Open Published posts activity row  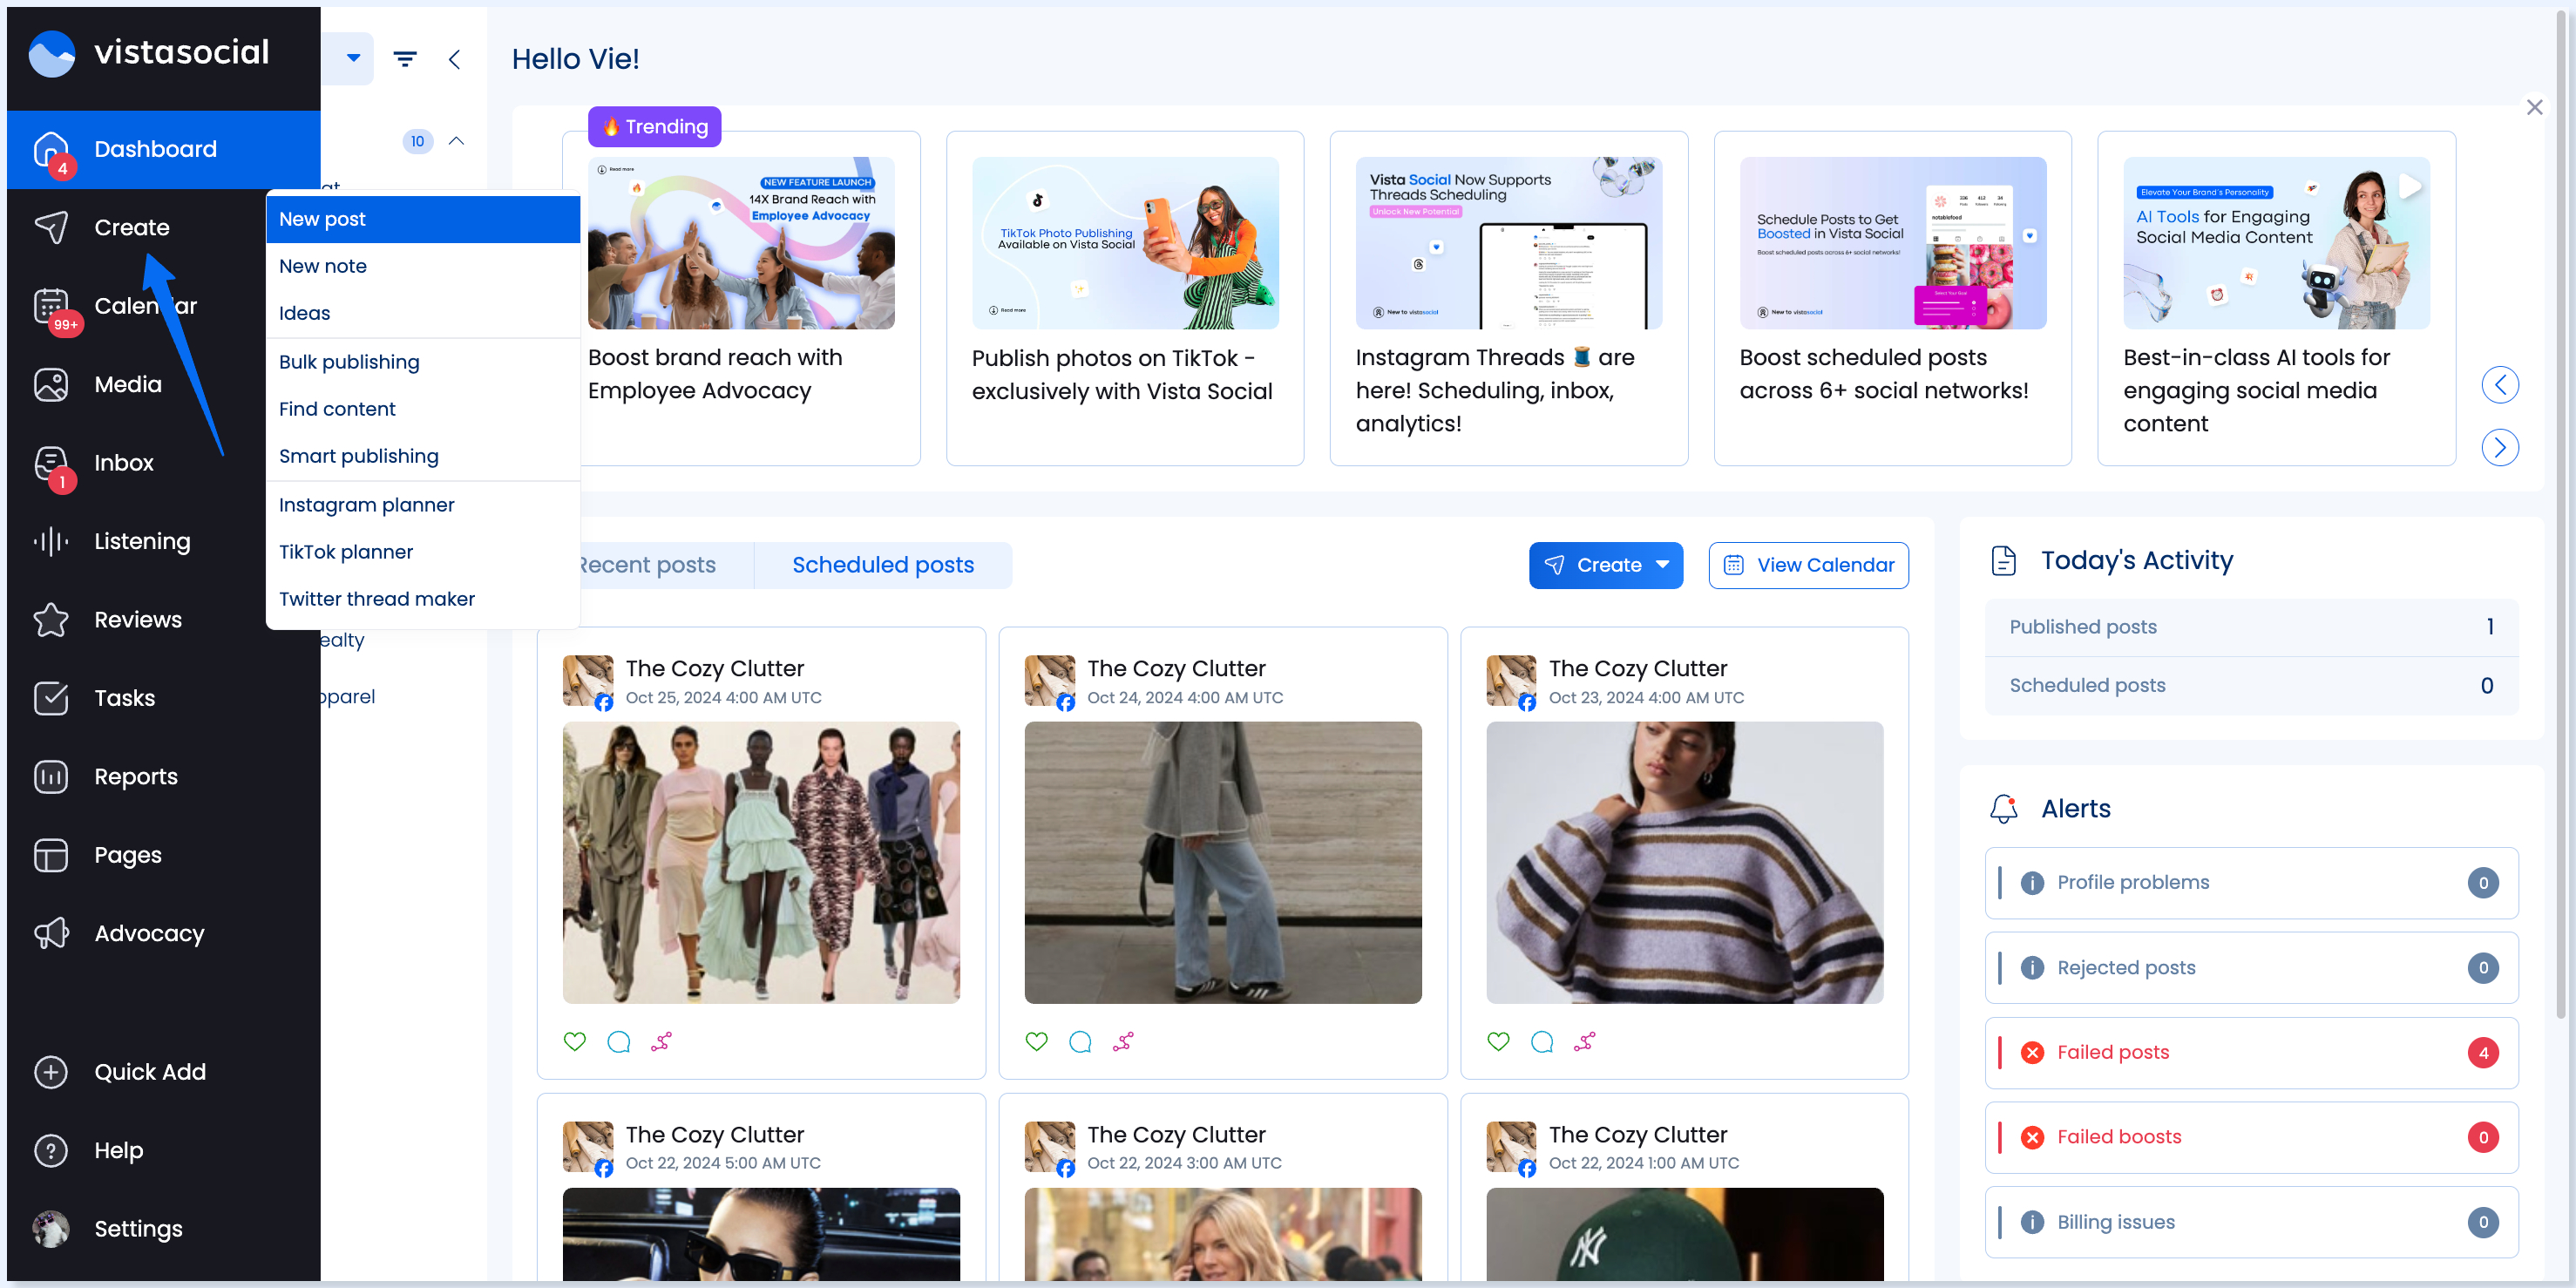[x=2251, y=627]
